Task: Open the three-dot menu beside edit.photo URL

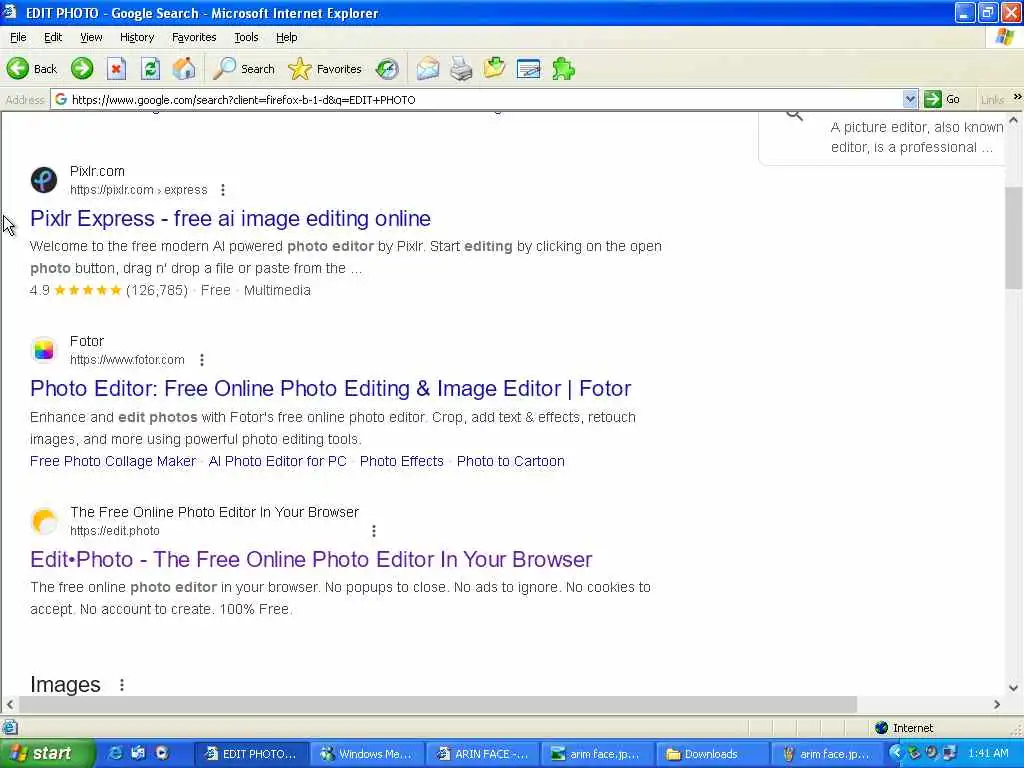Action: [374, 531]
